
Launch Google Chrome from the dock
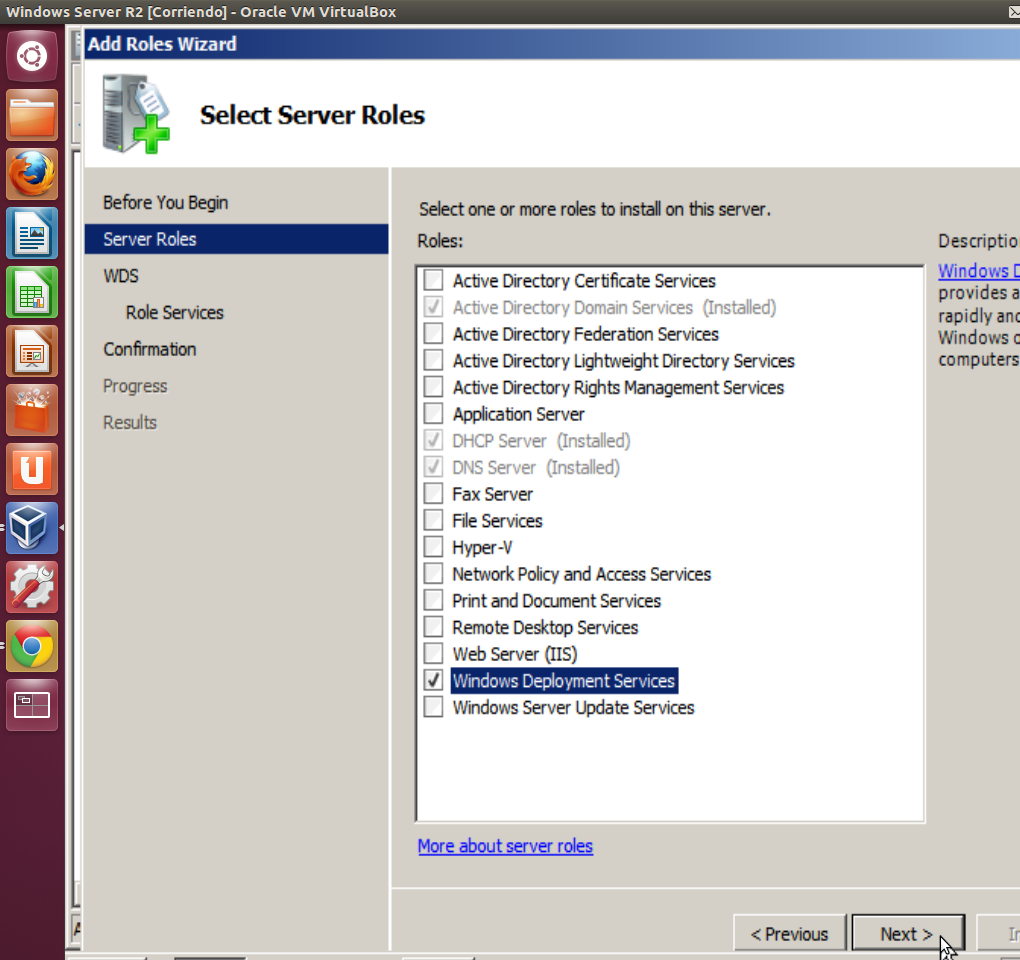(x=32, y=647)
